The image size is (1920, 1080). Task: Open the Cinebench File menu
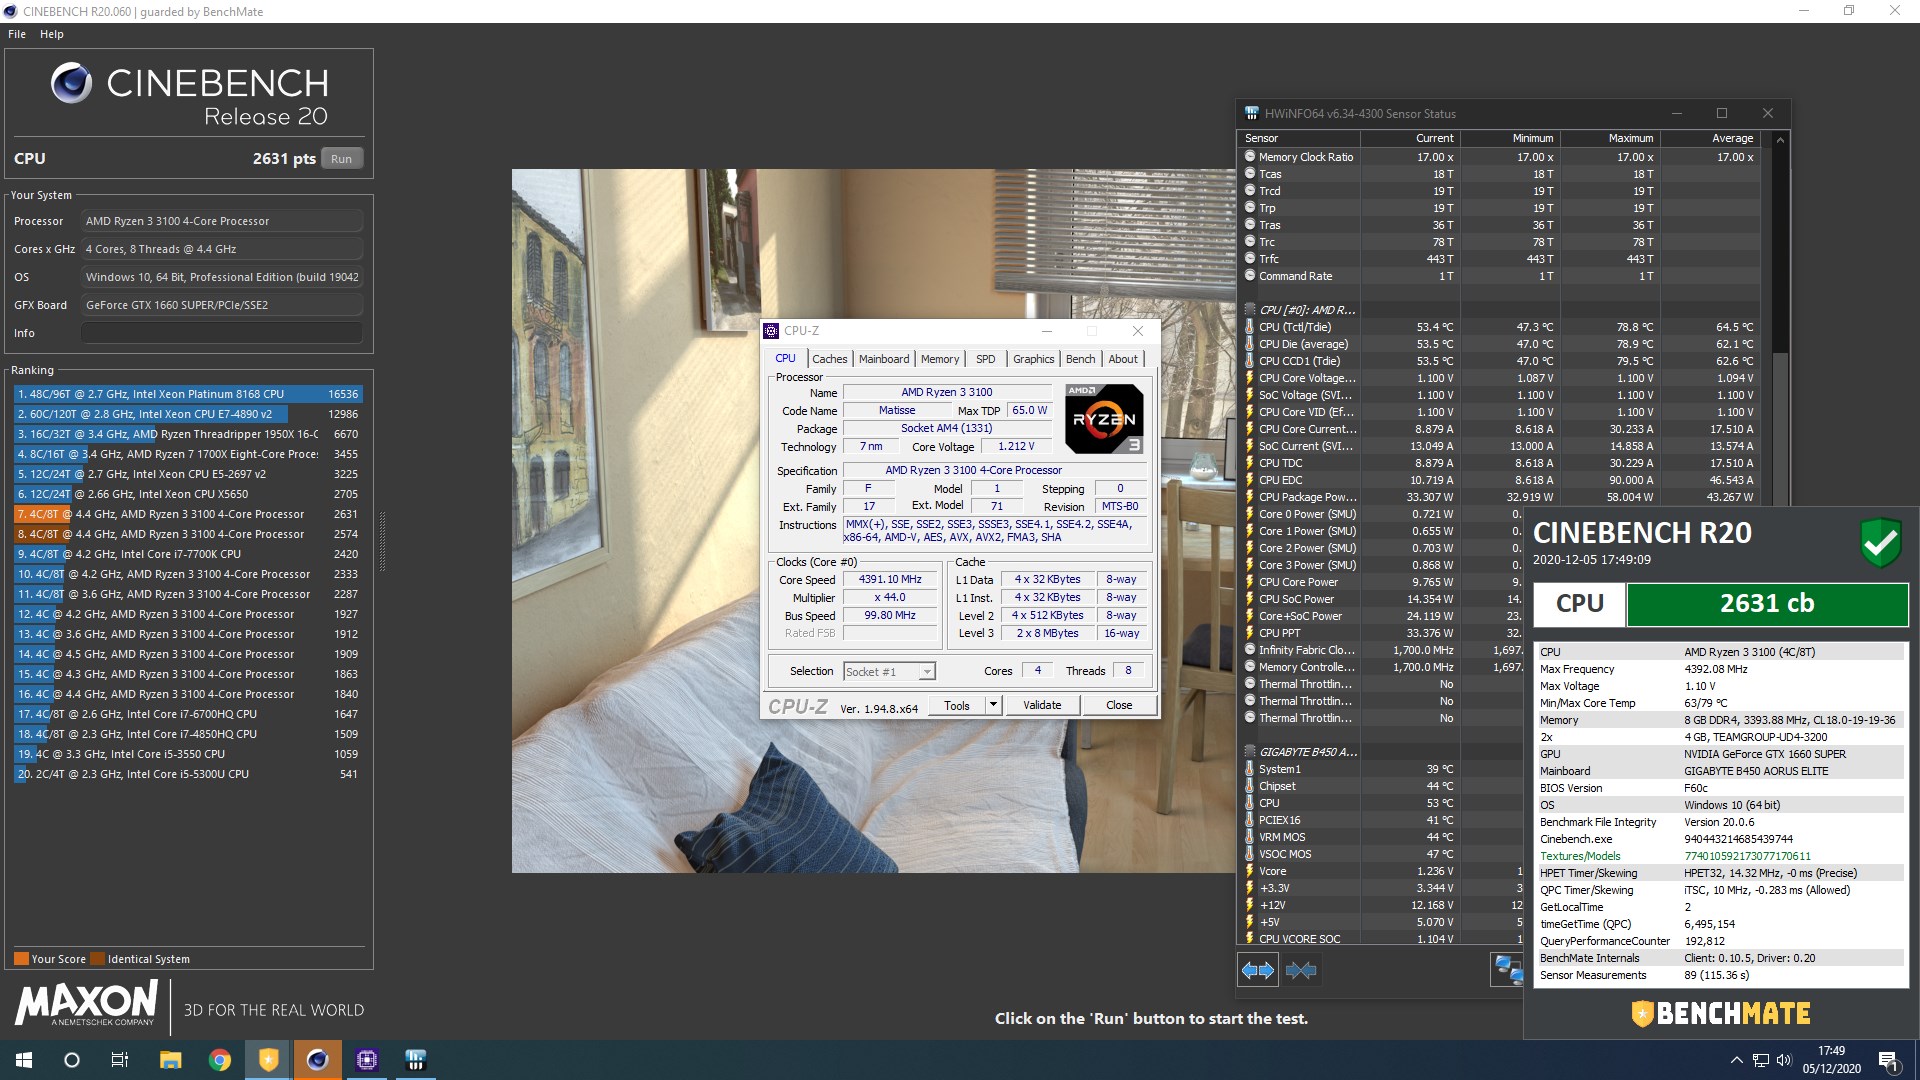(17, 34)
